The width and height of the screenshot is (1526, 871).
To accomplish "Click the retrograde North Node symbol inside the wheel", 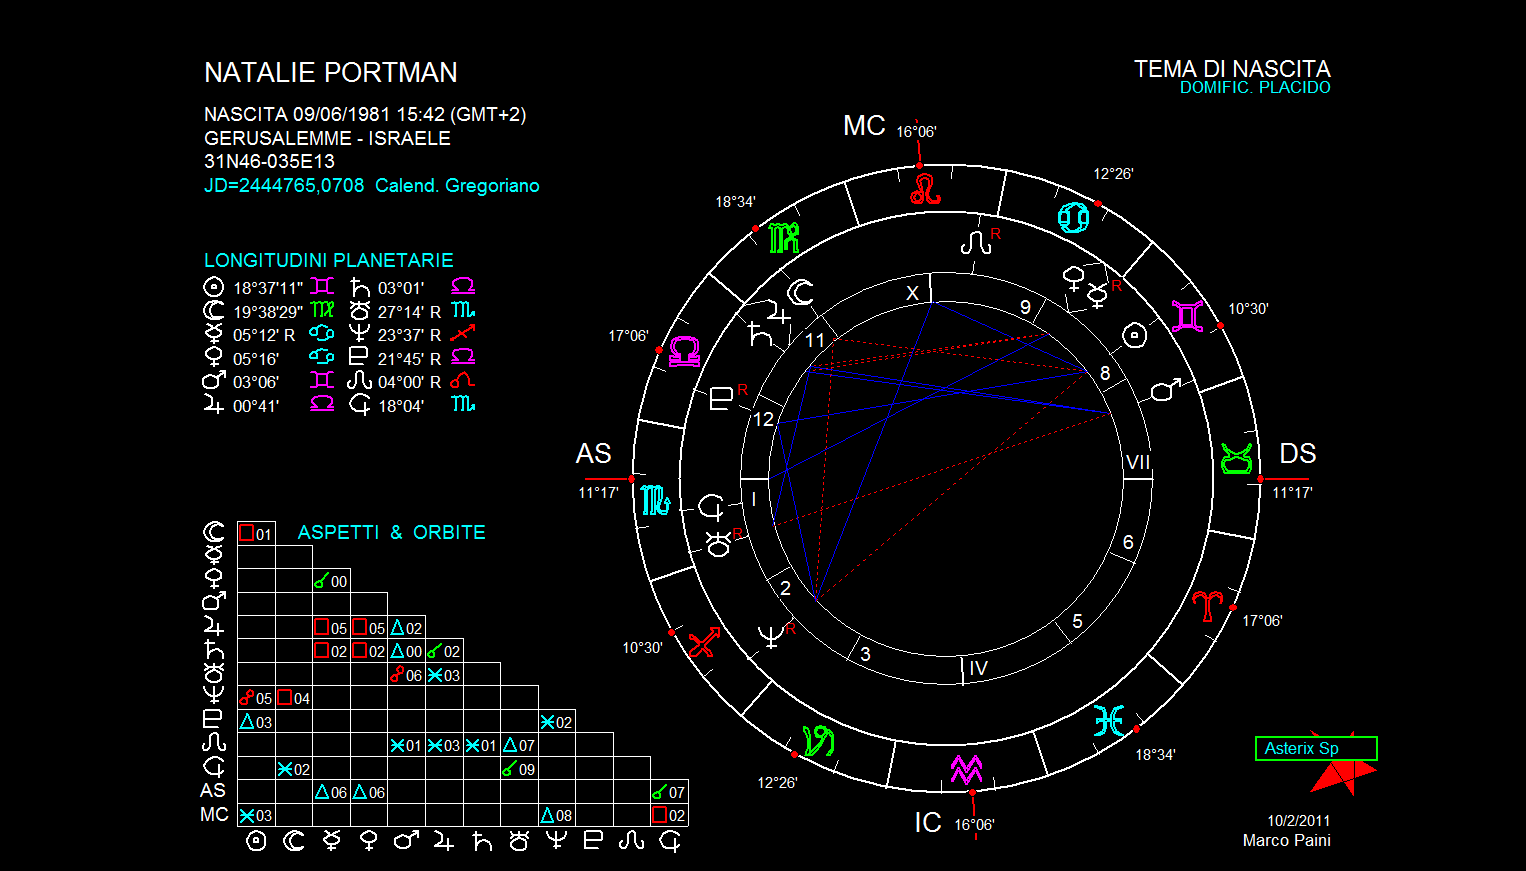I will point(975,242).
